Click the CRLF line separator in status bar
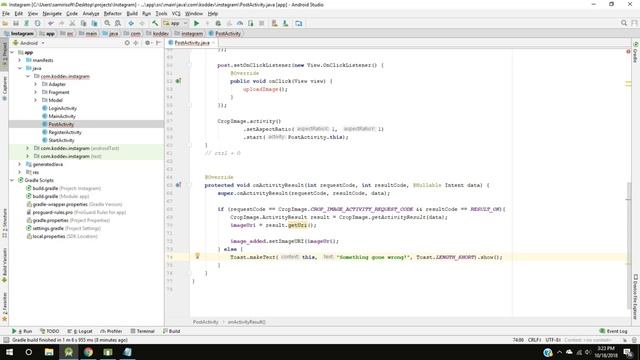Viewport: 640px width, 360px height. coord(534,340)
